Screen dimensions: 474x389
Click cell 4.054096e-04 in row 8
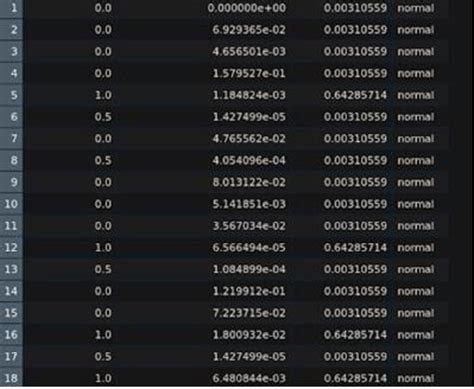click(x=249, y=161)
